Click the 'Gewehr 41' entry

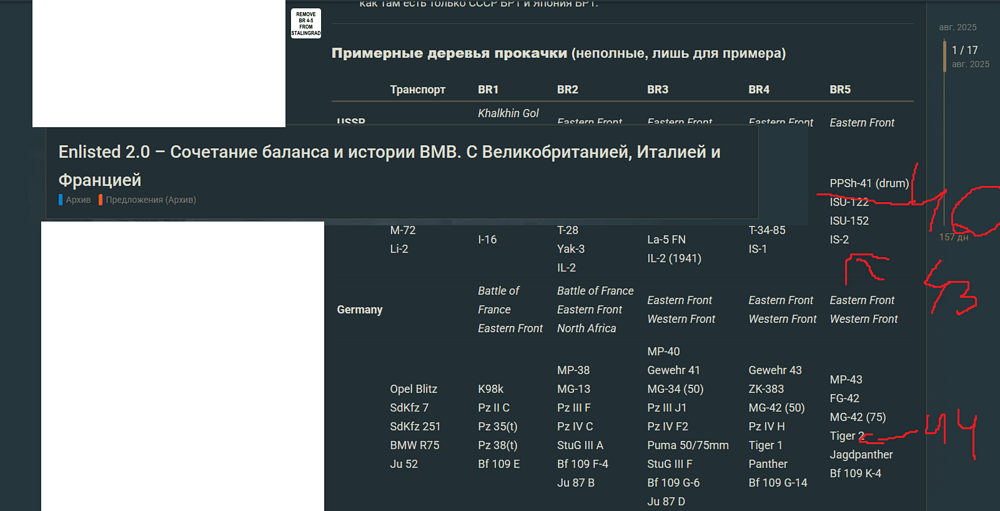point(672,371)
